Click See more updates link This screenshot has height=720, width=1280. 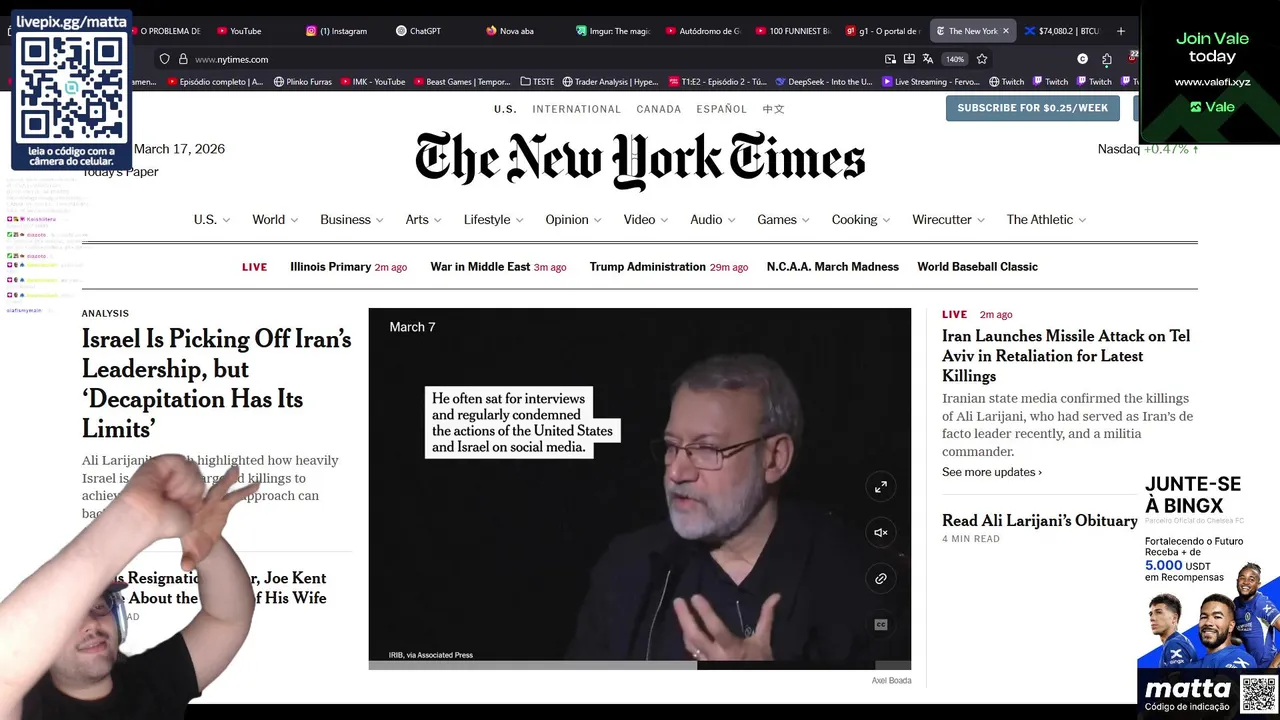(x=992, y=472)
